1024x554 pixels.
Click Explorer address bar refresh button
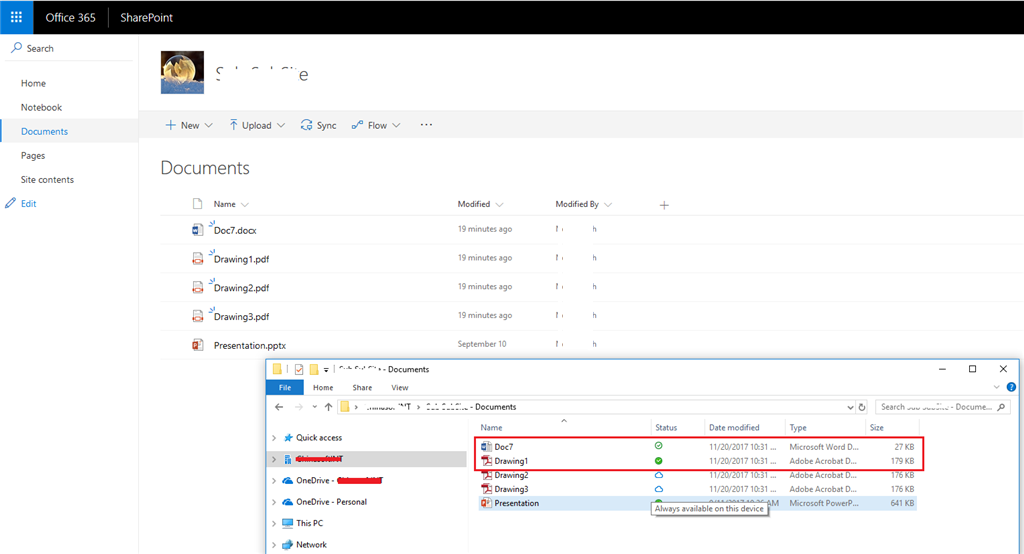(x=862, y=407)
